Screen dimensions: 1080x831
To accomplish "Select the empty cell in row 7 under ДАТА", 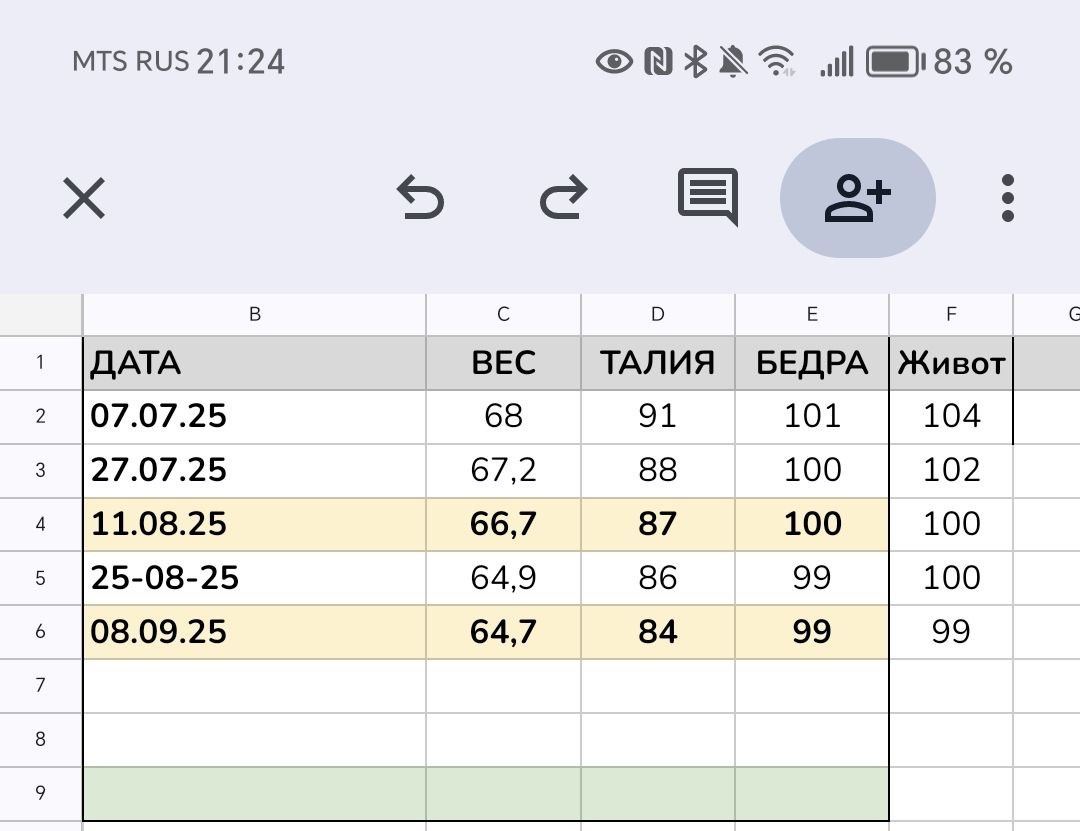I will coord(255,686).
